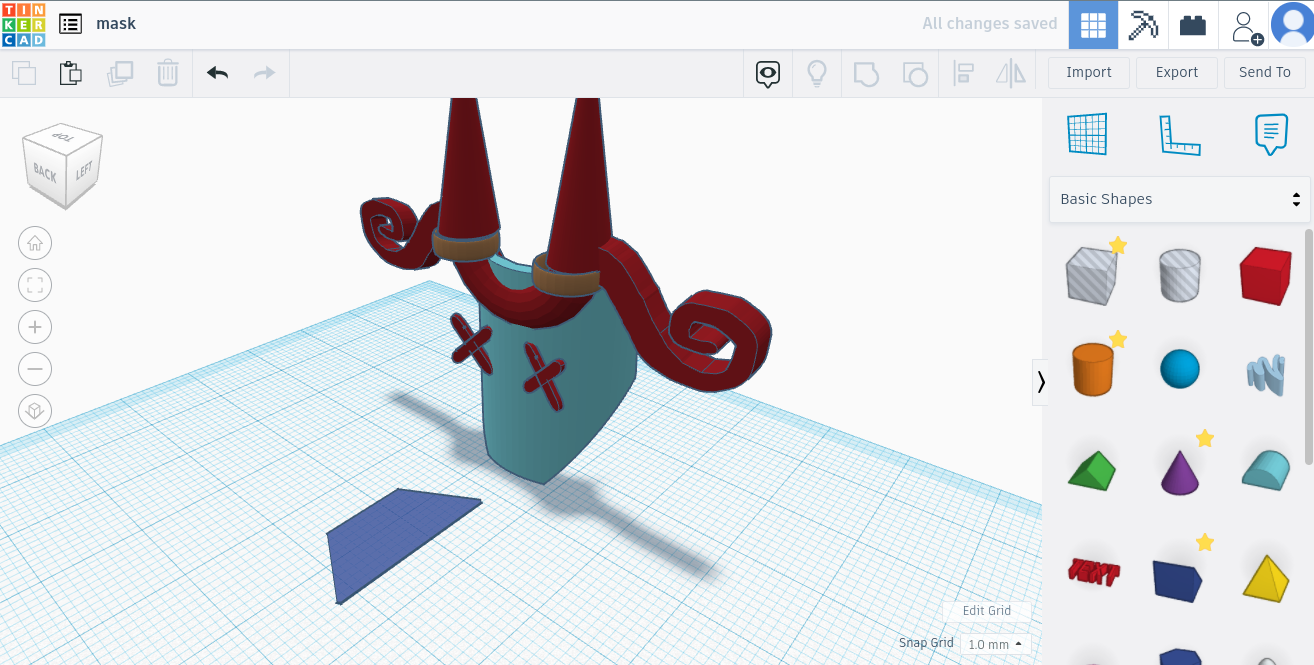Pick the orange Cylinder shape
The image size is (1314, 665).
tap(1092, 370)
